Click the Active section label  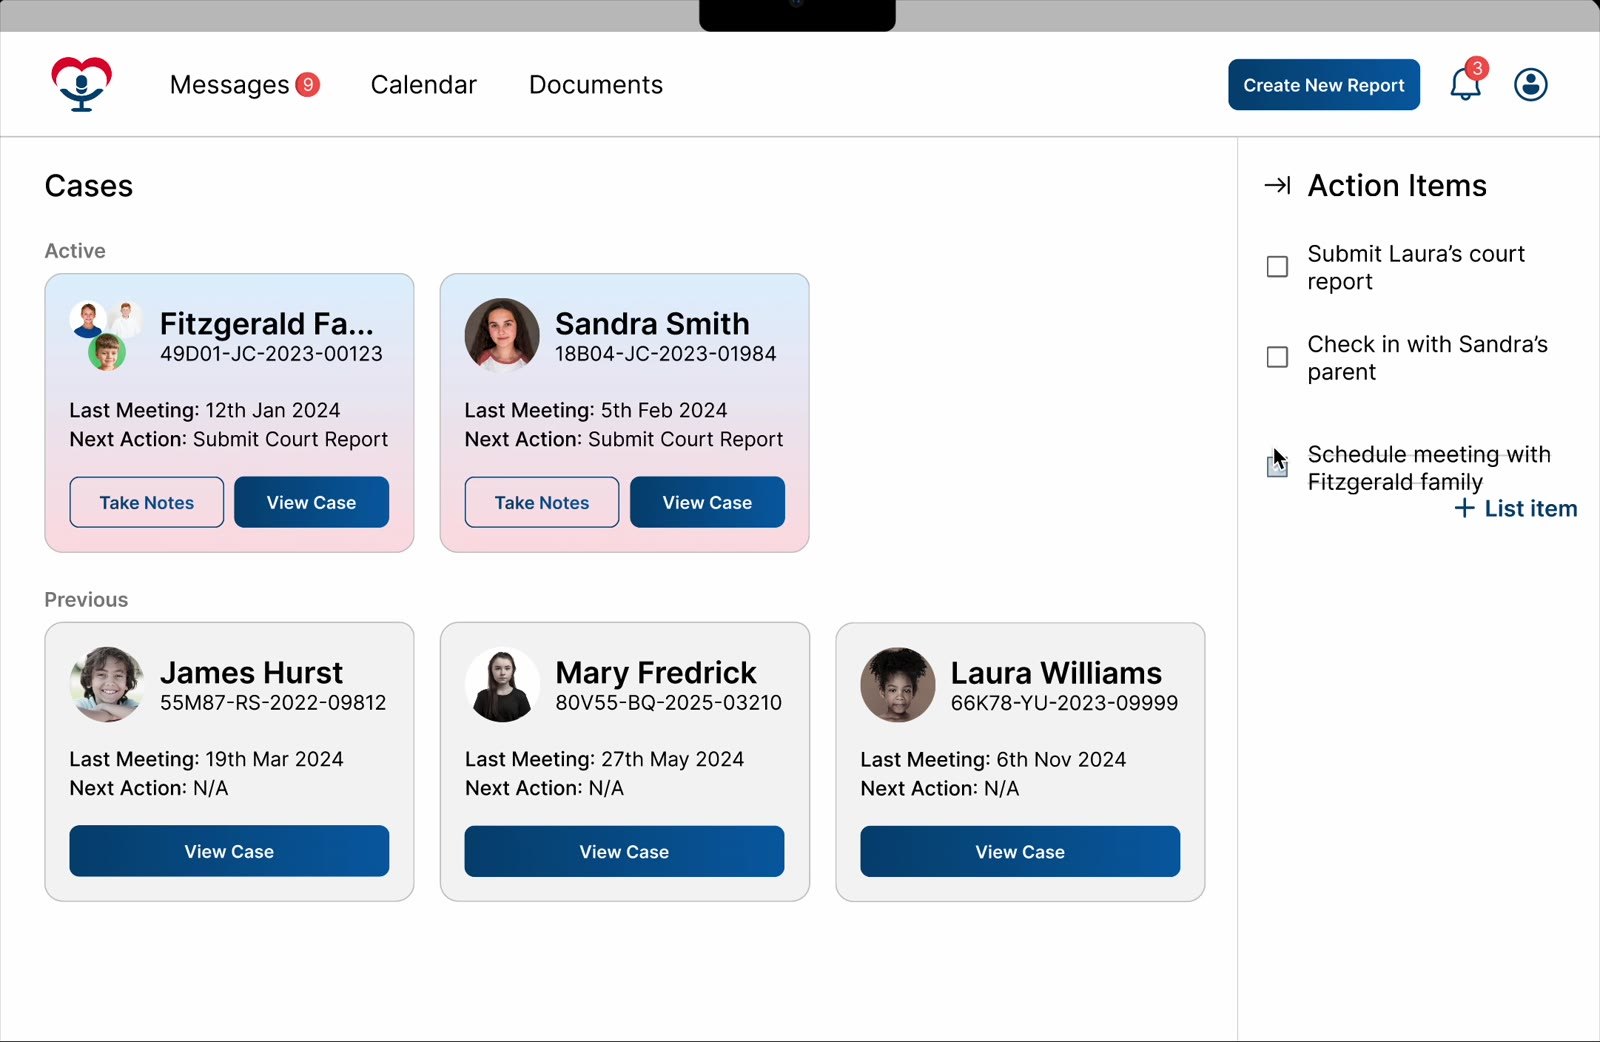point(75,250)
